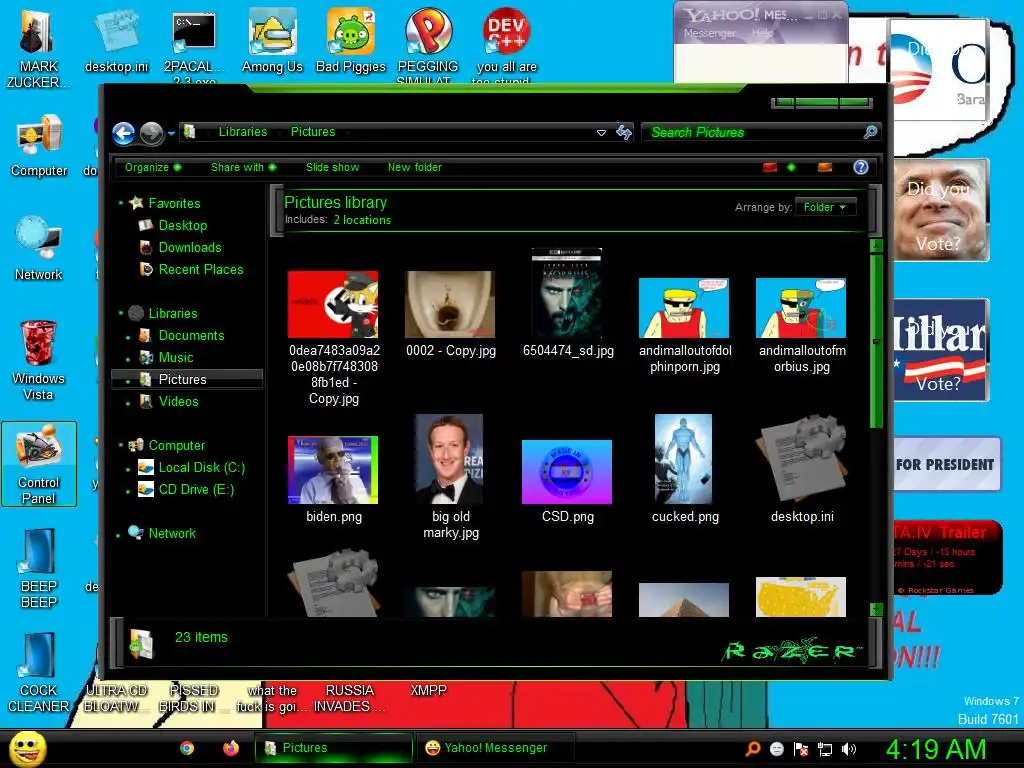The image size is (1024, 768).
Task: Click the Forward arrow in Explorer
Action: [x=152, y=133]
